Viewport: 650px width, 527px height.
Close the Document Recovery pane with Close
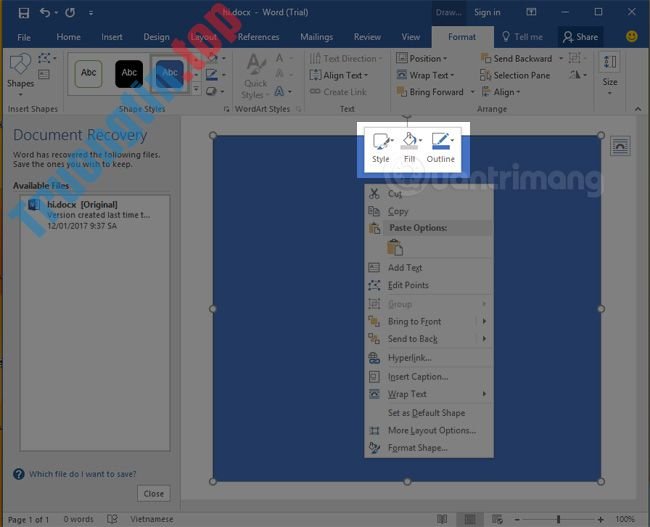[154, 493]
